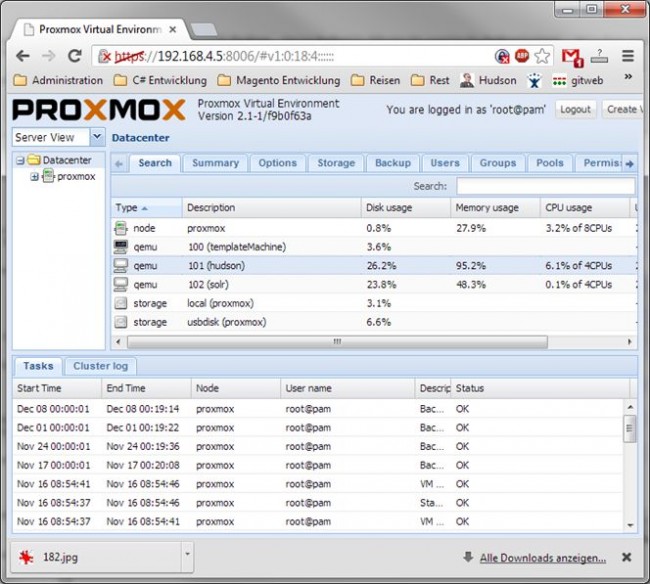The height and width of the screenshot is (584, 650).
Task: Open C# Entwicklung bookmarks folder
Action: (160, 80)
